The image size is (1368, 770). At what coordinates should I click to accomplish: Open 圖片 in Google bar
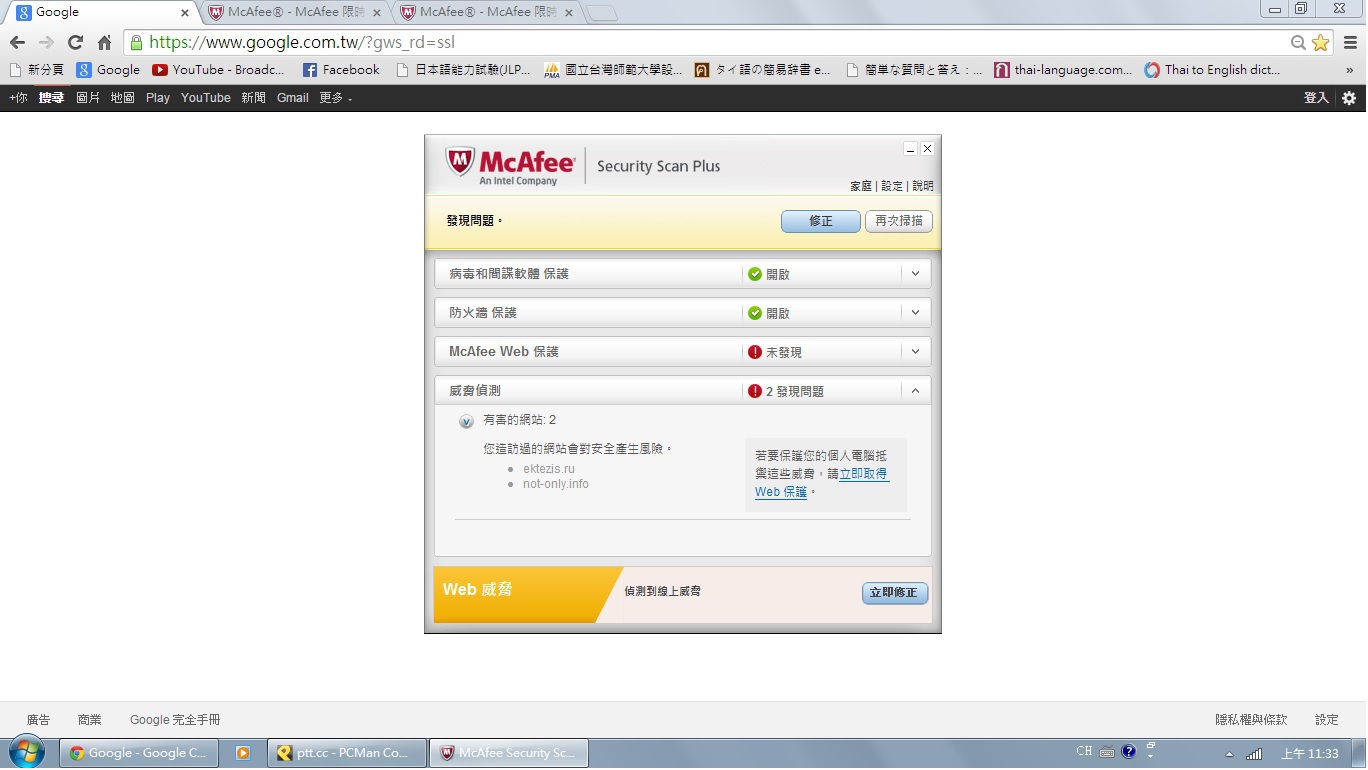pyautogui.click(x=88, y=98)
